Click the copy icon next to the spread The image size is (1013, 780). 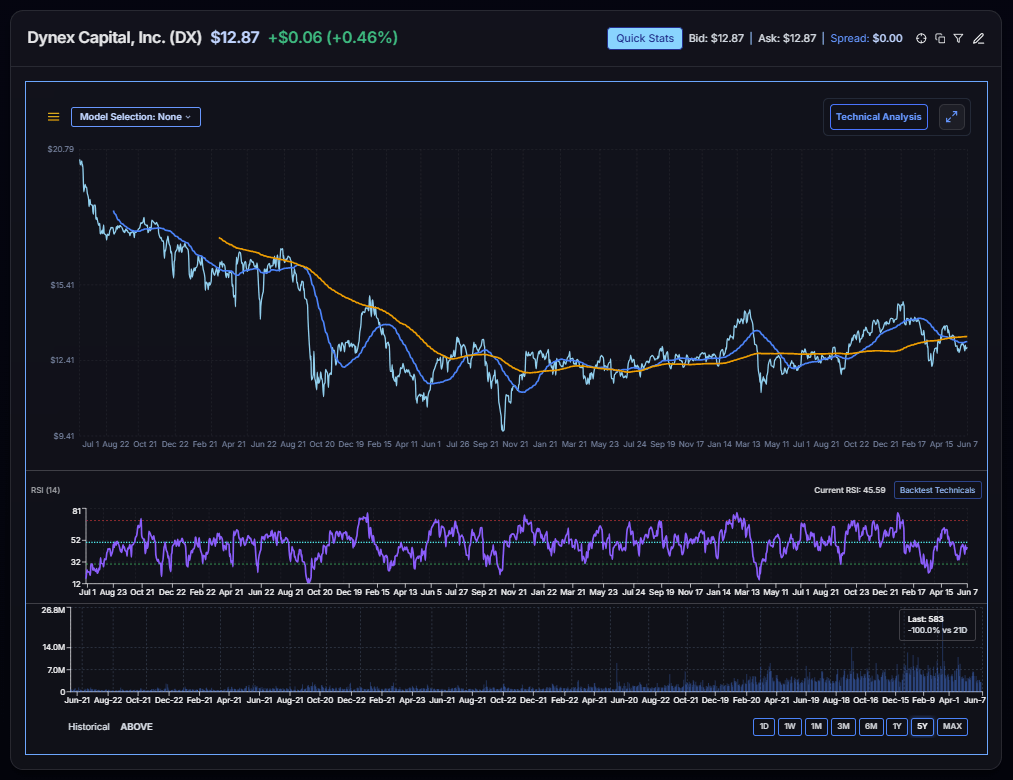click(x=940, y=38)
